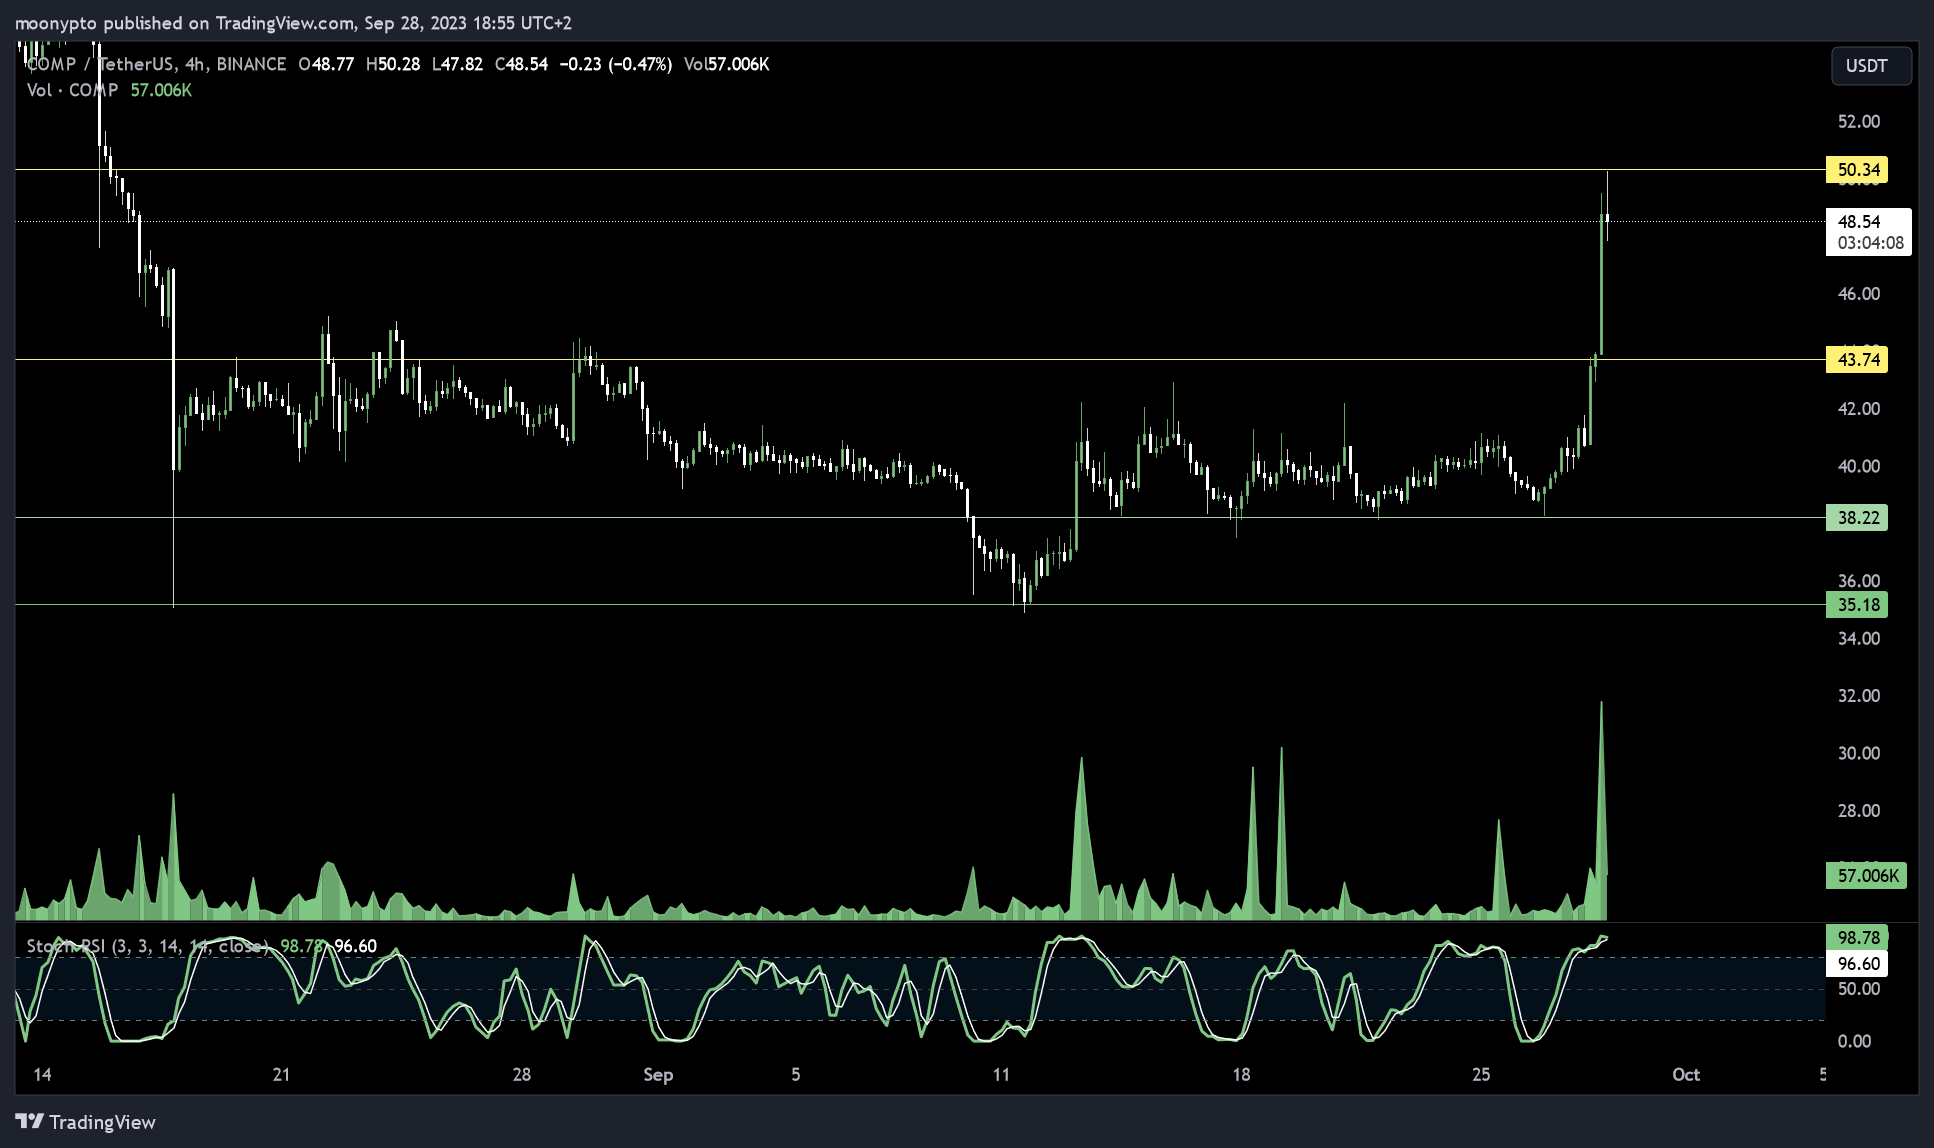
Task: Click the 32.00 price axis label
Action: point(1859,696)
